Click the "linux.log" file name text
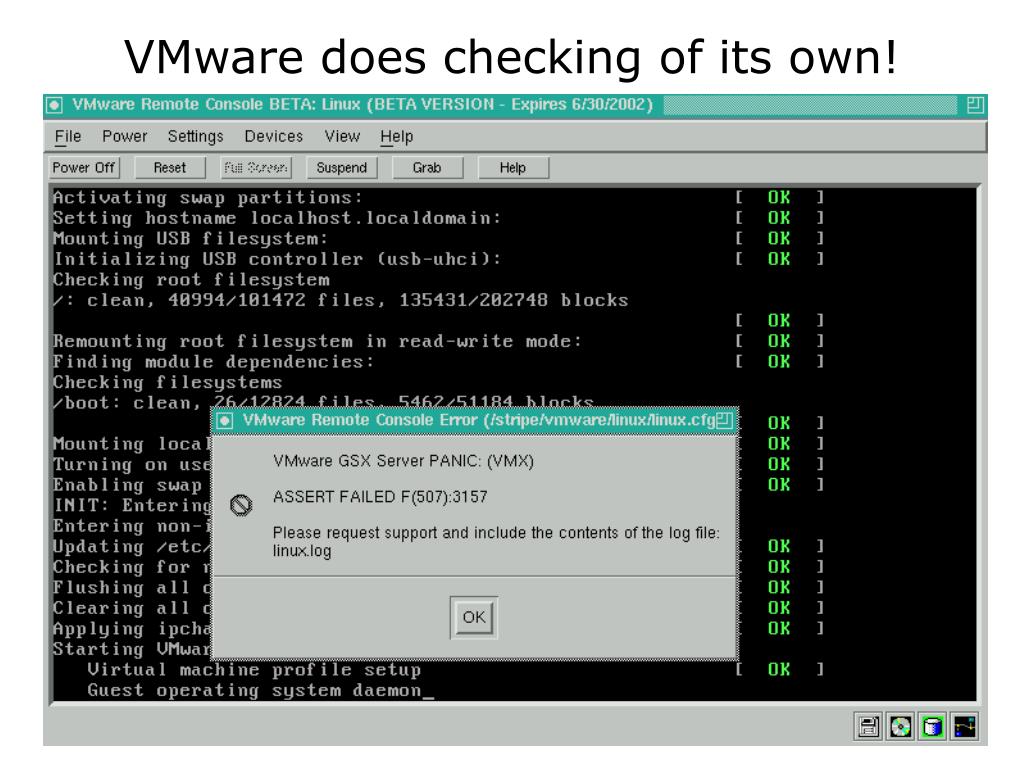 302,551
